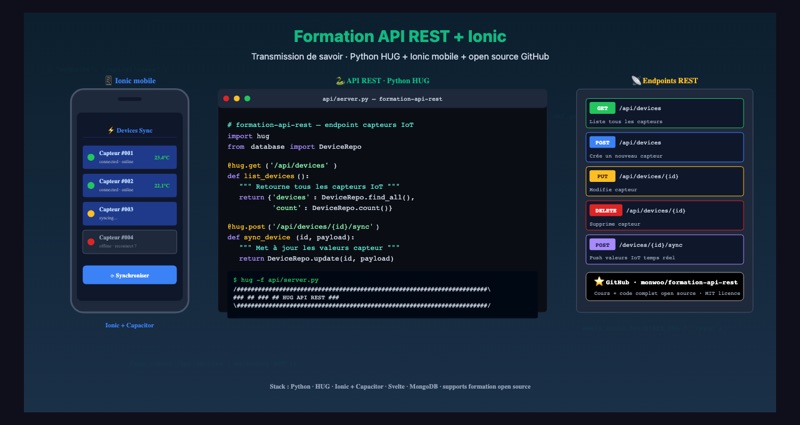
Task: Click 'def sync_device(id, payload):' code line
Action: [291, 237]
